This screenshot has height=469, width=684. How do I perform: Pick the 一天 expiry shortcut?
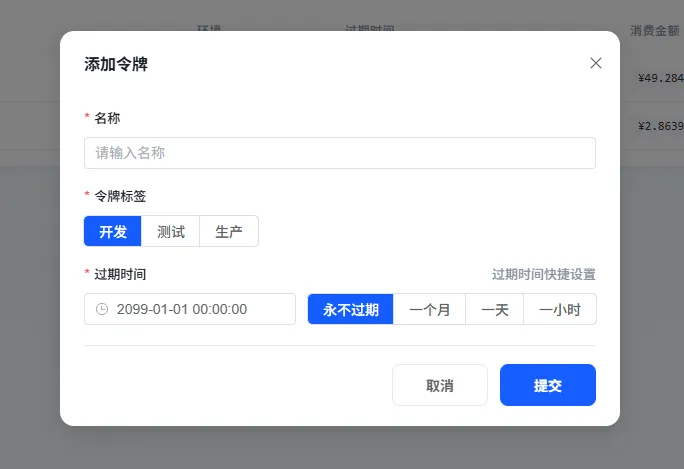pyautogui.click(x=495, y=309)
